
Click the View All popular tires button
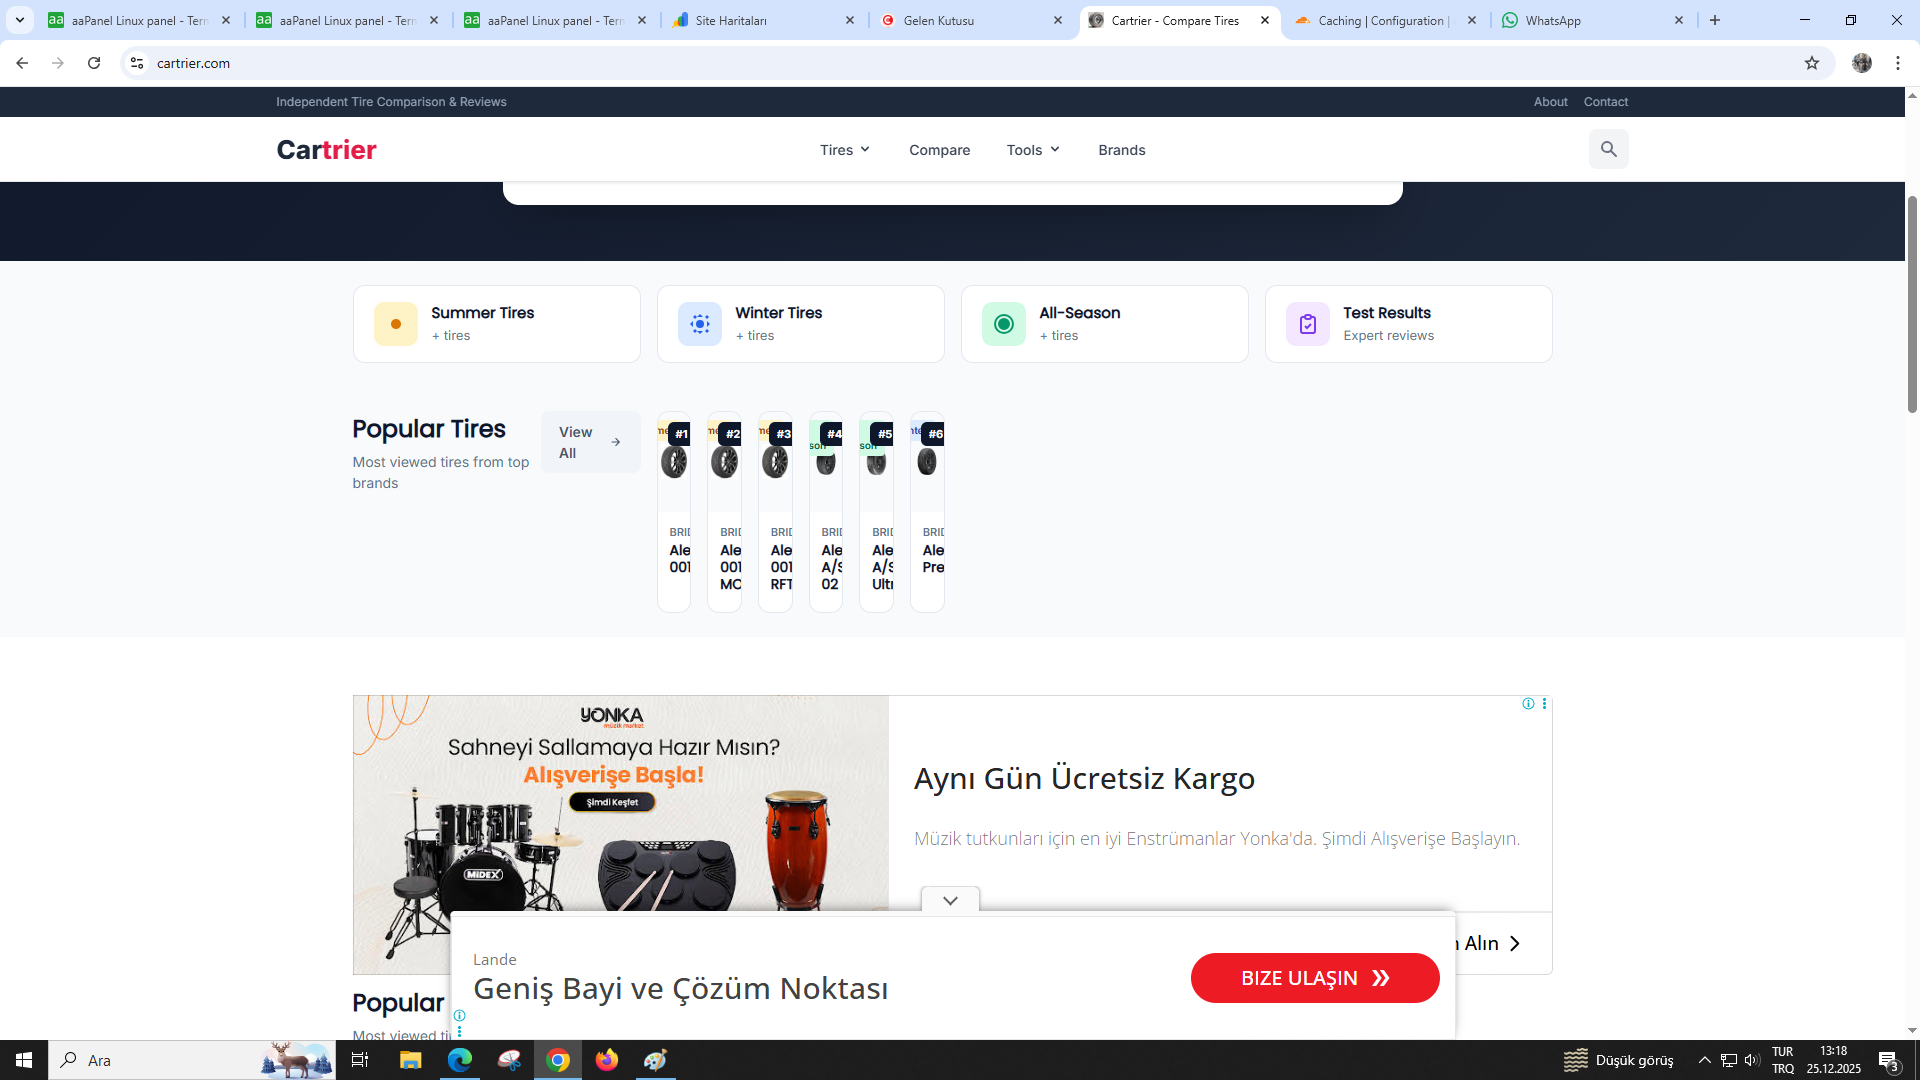pos(590,442)
